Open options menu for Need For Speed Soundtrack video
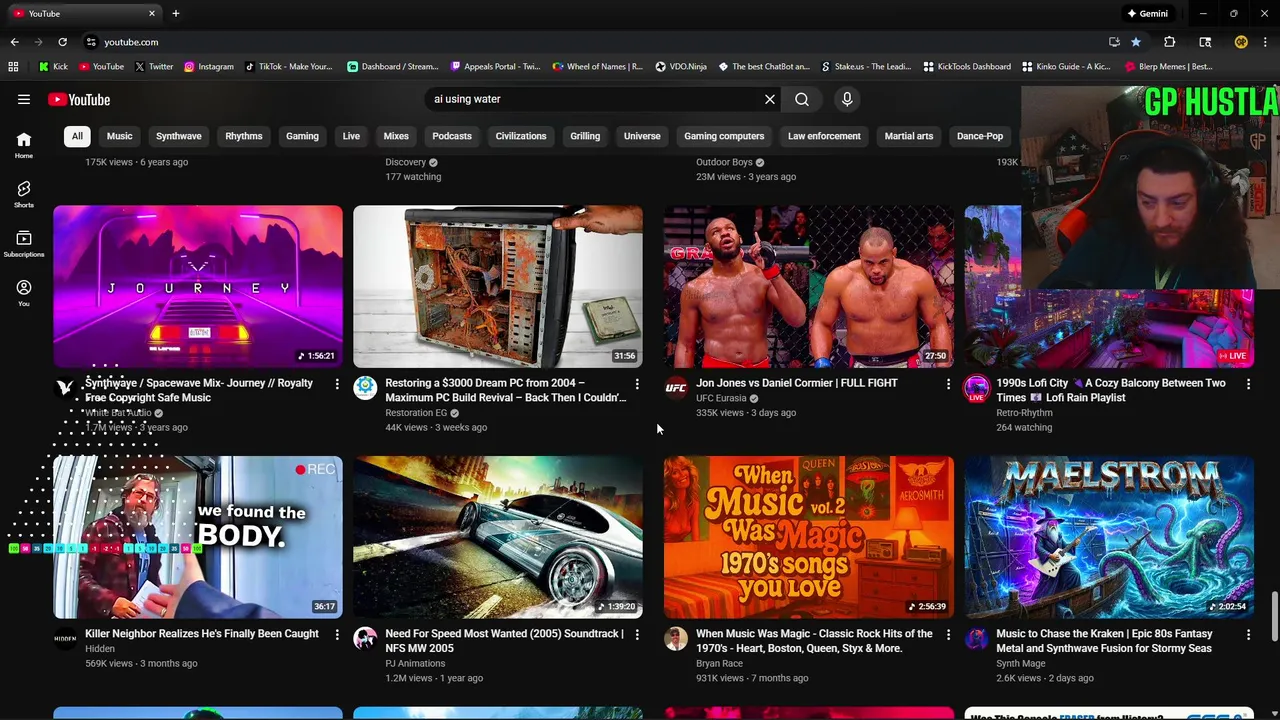1280x720 pixels. coord(637,635)
